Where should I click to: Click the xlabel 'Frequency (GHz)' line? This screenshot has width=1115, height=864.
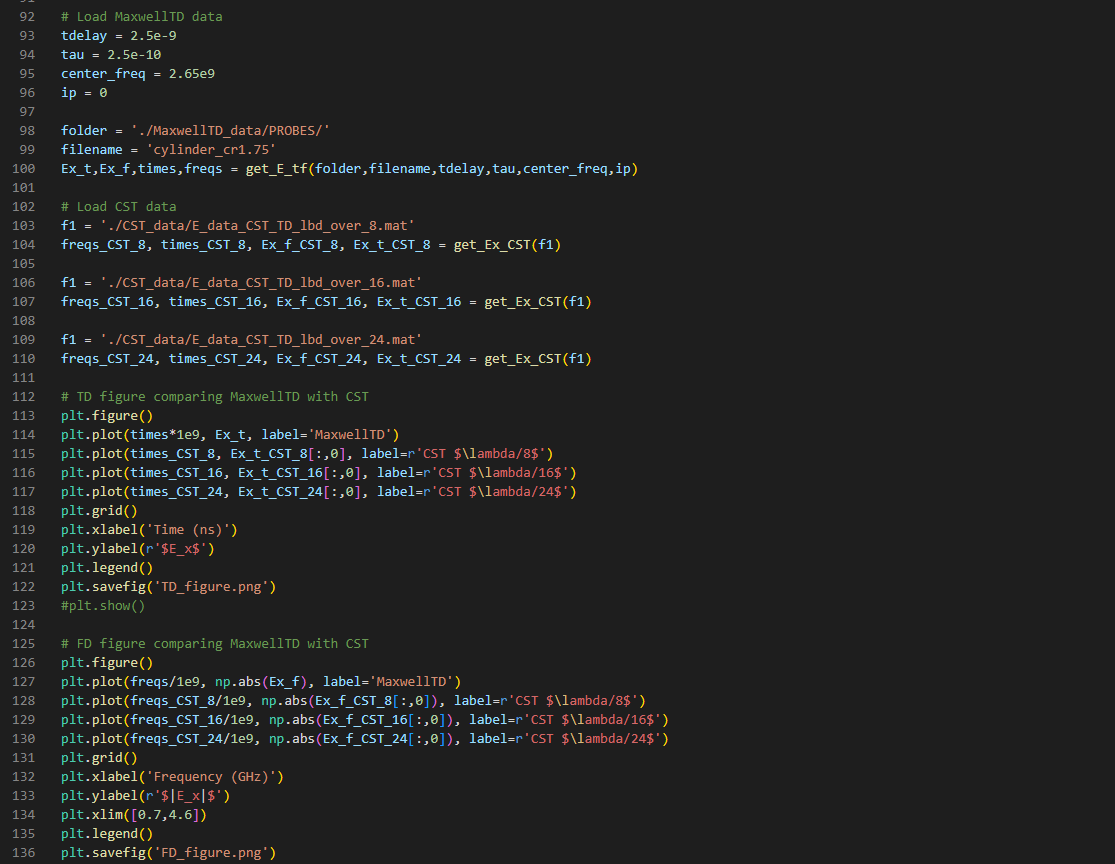173,777
